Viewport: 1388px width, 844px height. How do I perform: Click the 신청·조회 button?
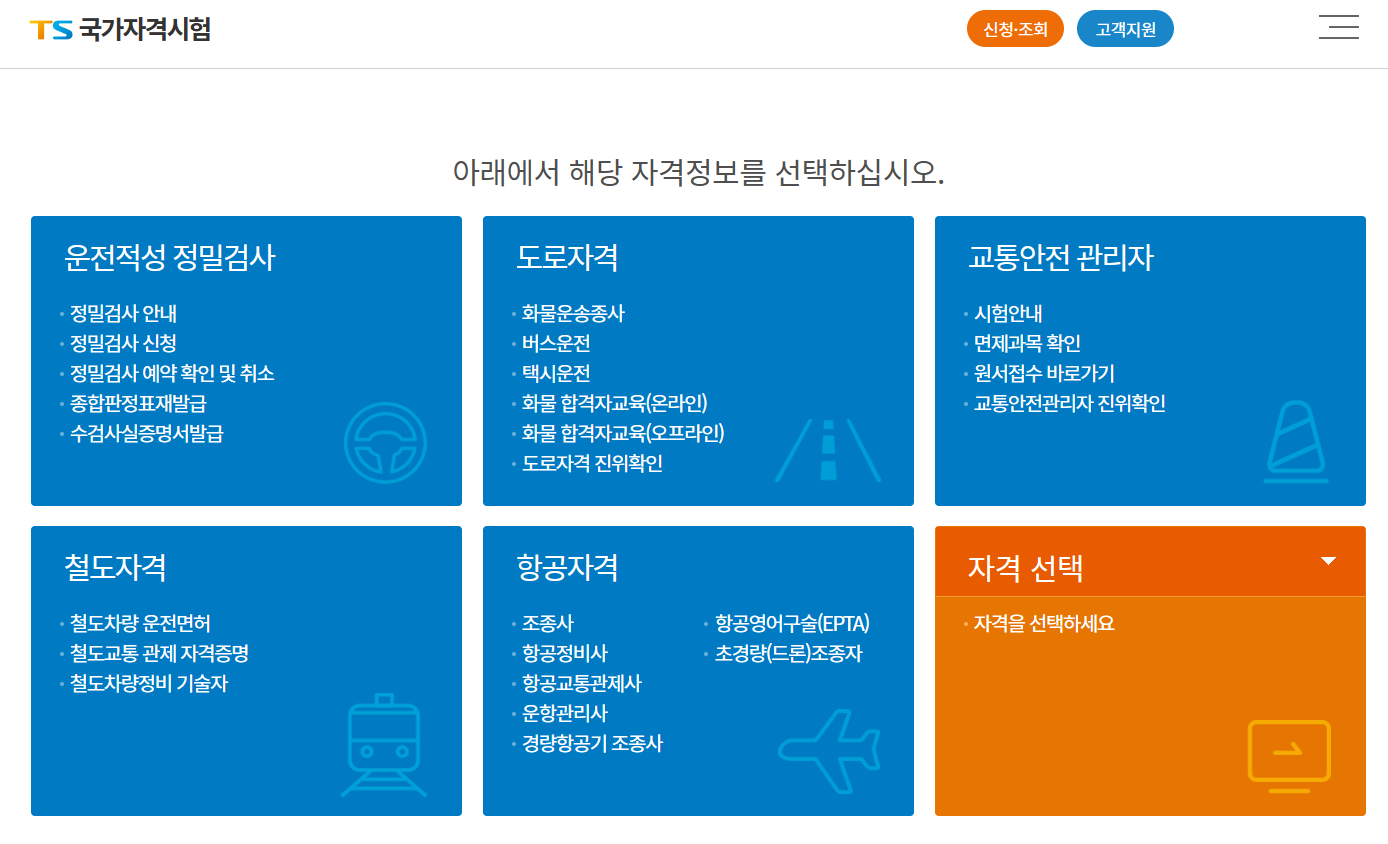pyautogui.click(x=1015, y=29)
